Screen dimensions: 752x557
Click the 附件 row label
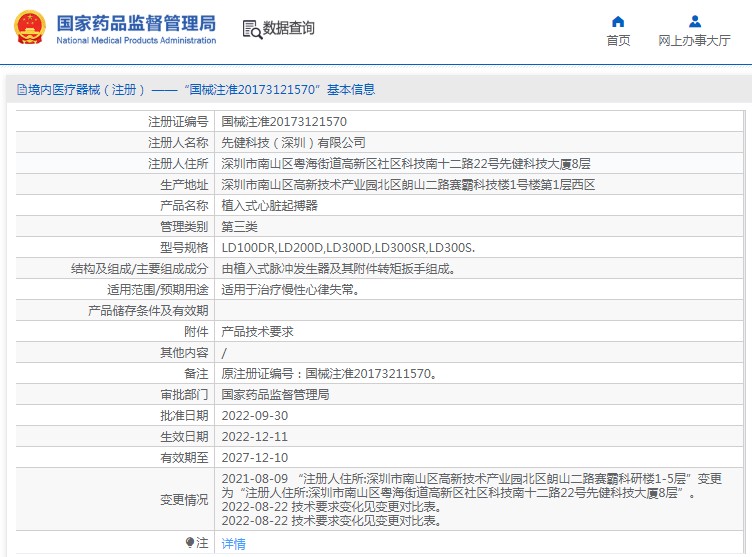click(196, 332)
